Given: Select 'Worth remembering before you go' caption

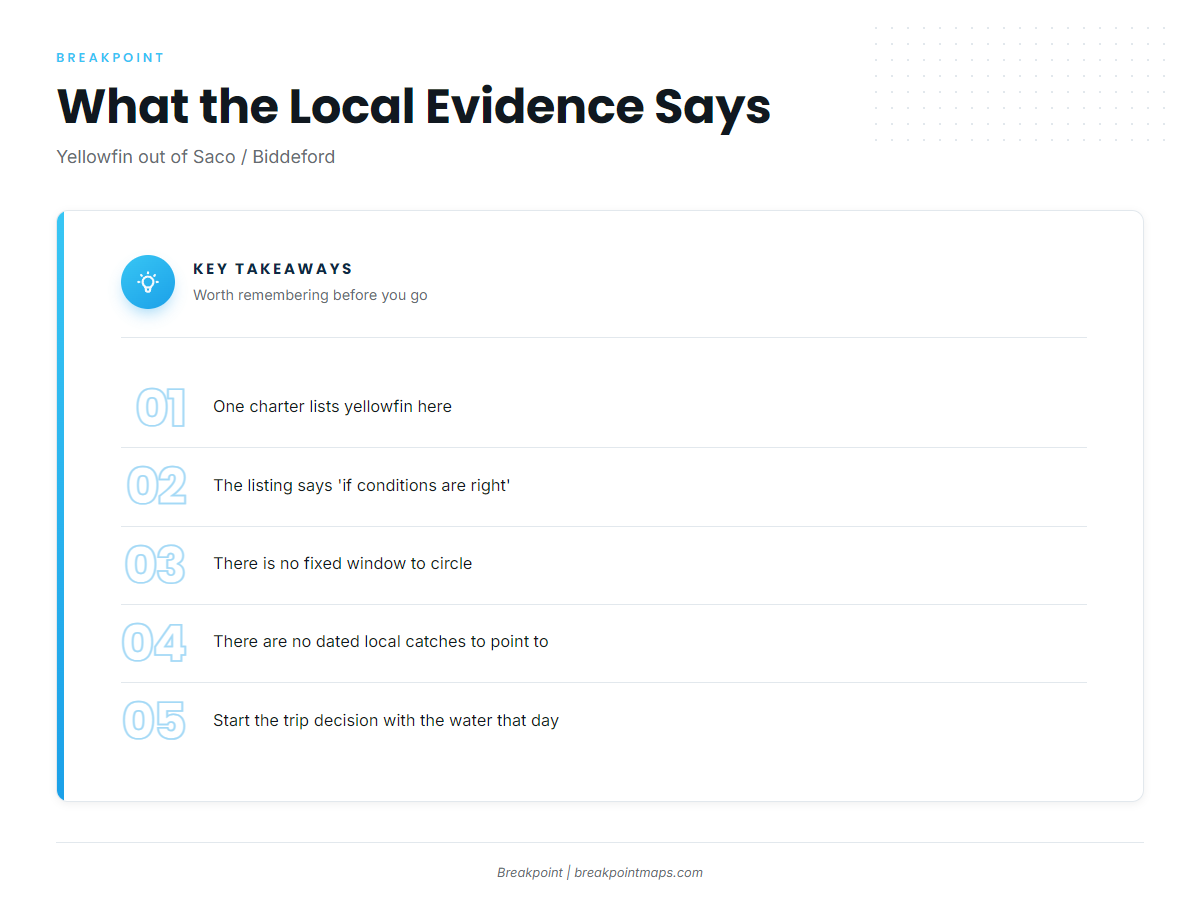Looking at the screenshot, I should coord(310,295).
